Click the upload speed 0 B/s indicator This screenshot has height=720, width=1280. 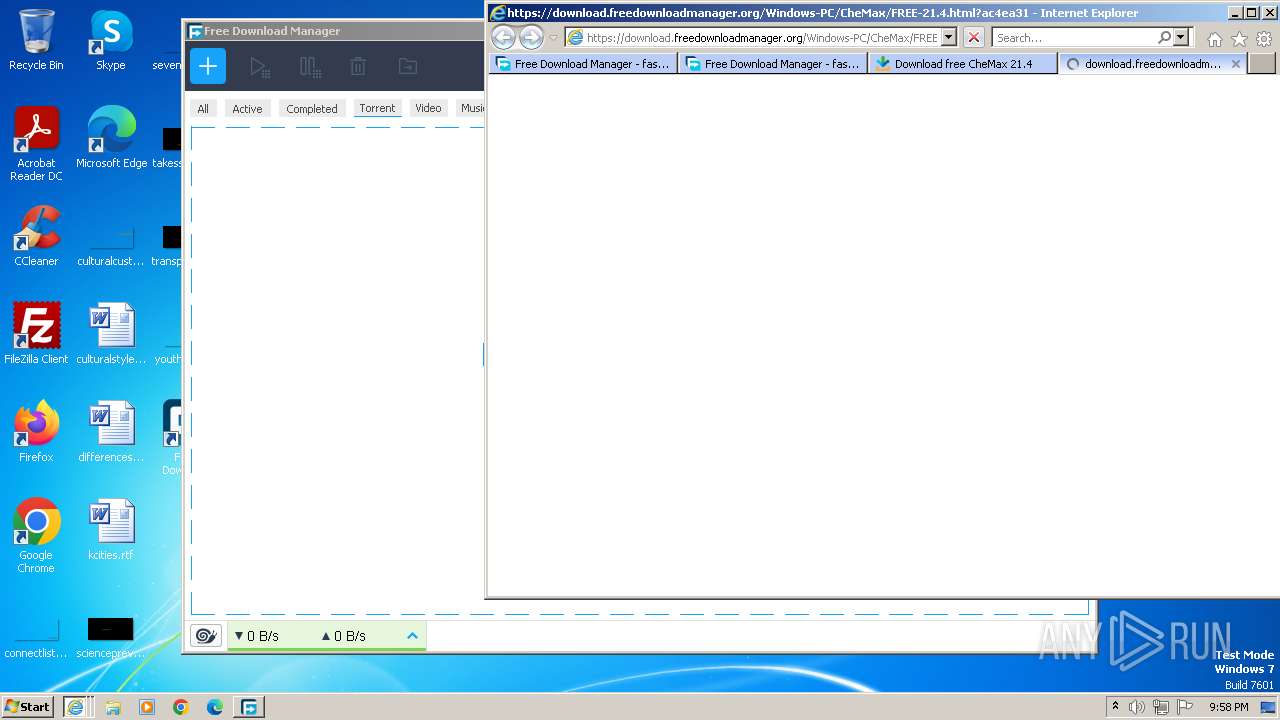click(343, 635)
